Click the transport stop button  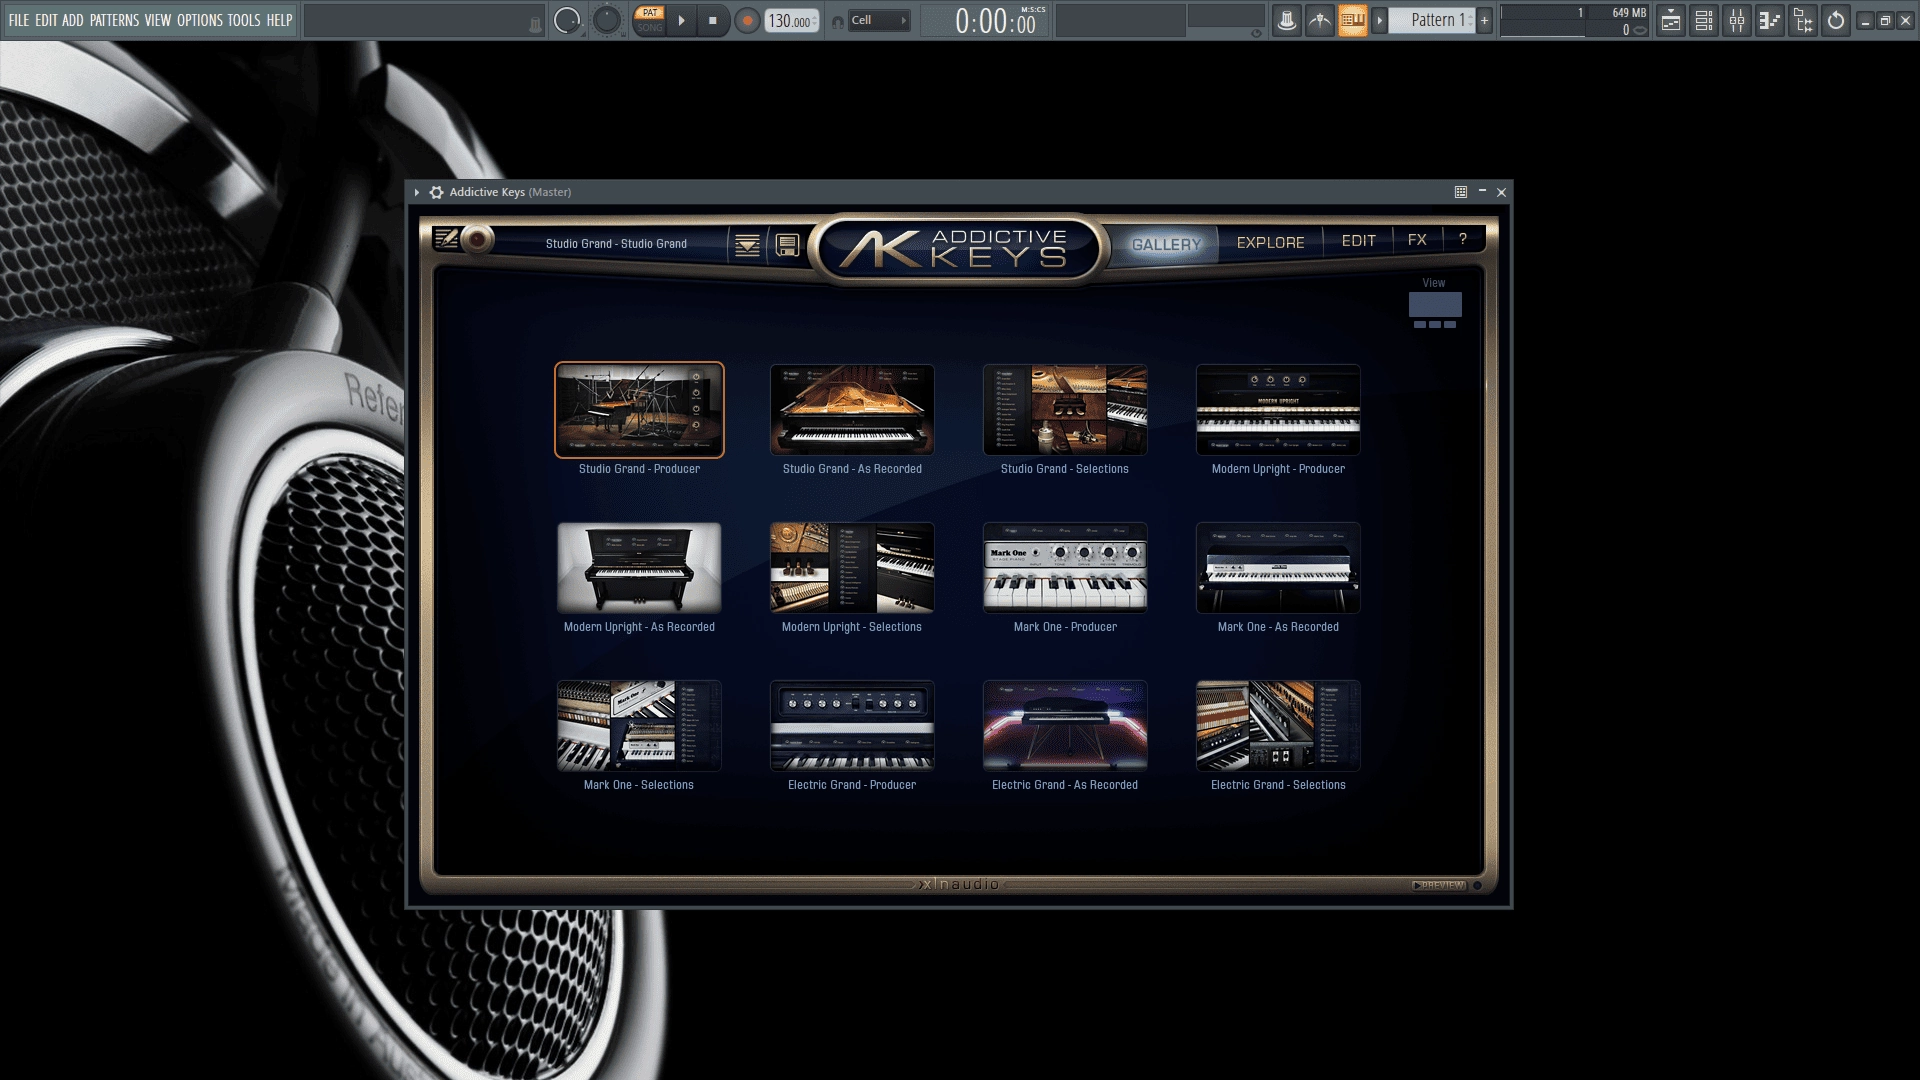(713, 20)
